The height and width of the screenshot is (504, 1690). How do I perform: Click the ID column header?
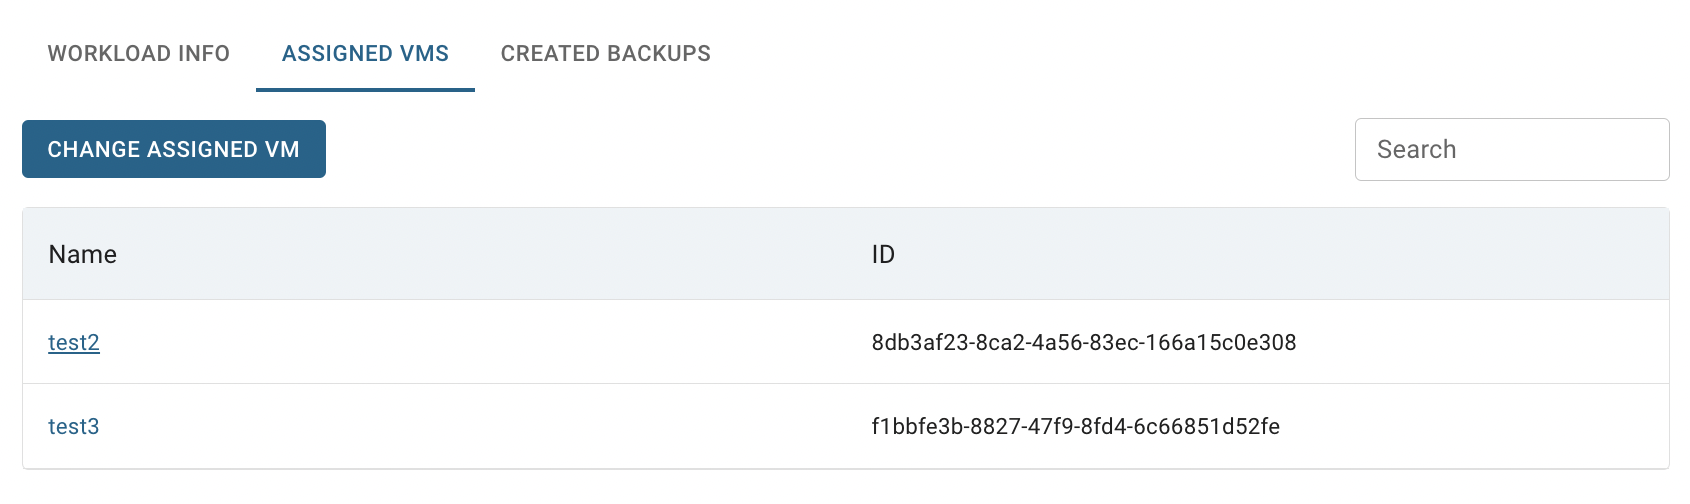[883, 254]
